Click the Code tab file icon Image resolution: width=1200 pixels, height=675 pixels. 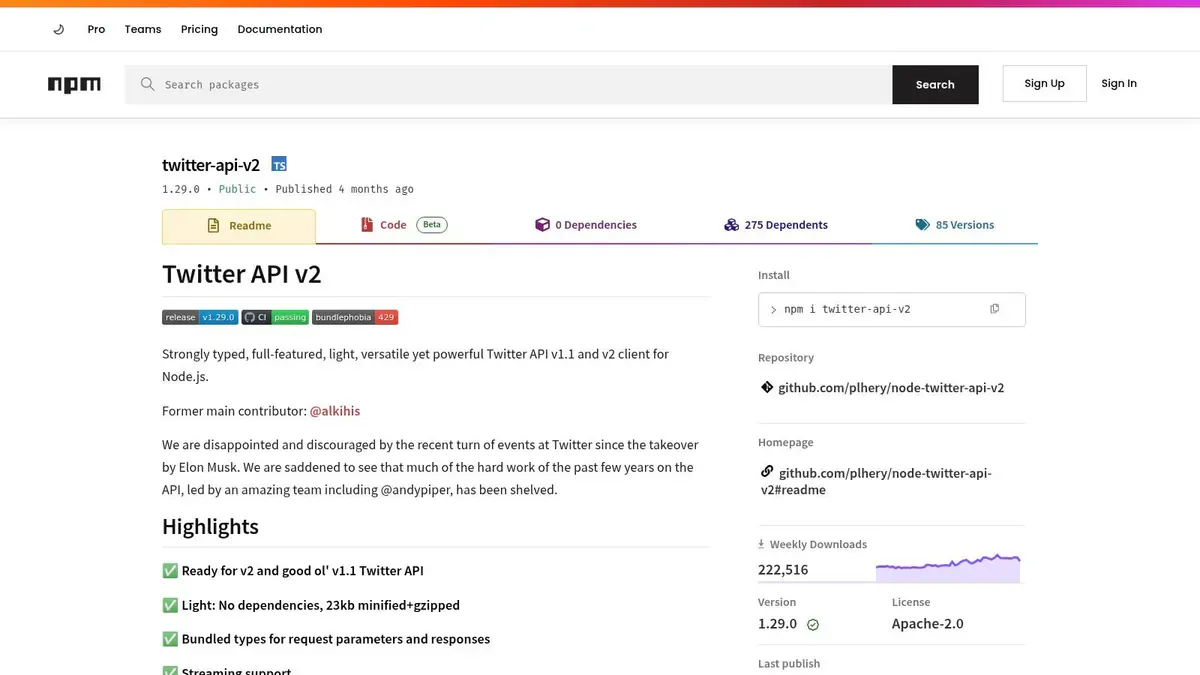[x=367, y=225]
